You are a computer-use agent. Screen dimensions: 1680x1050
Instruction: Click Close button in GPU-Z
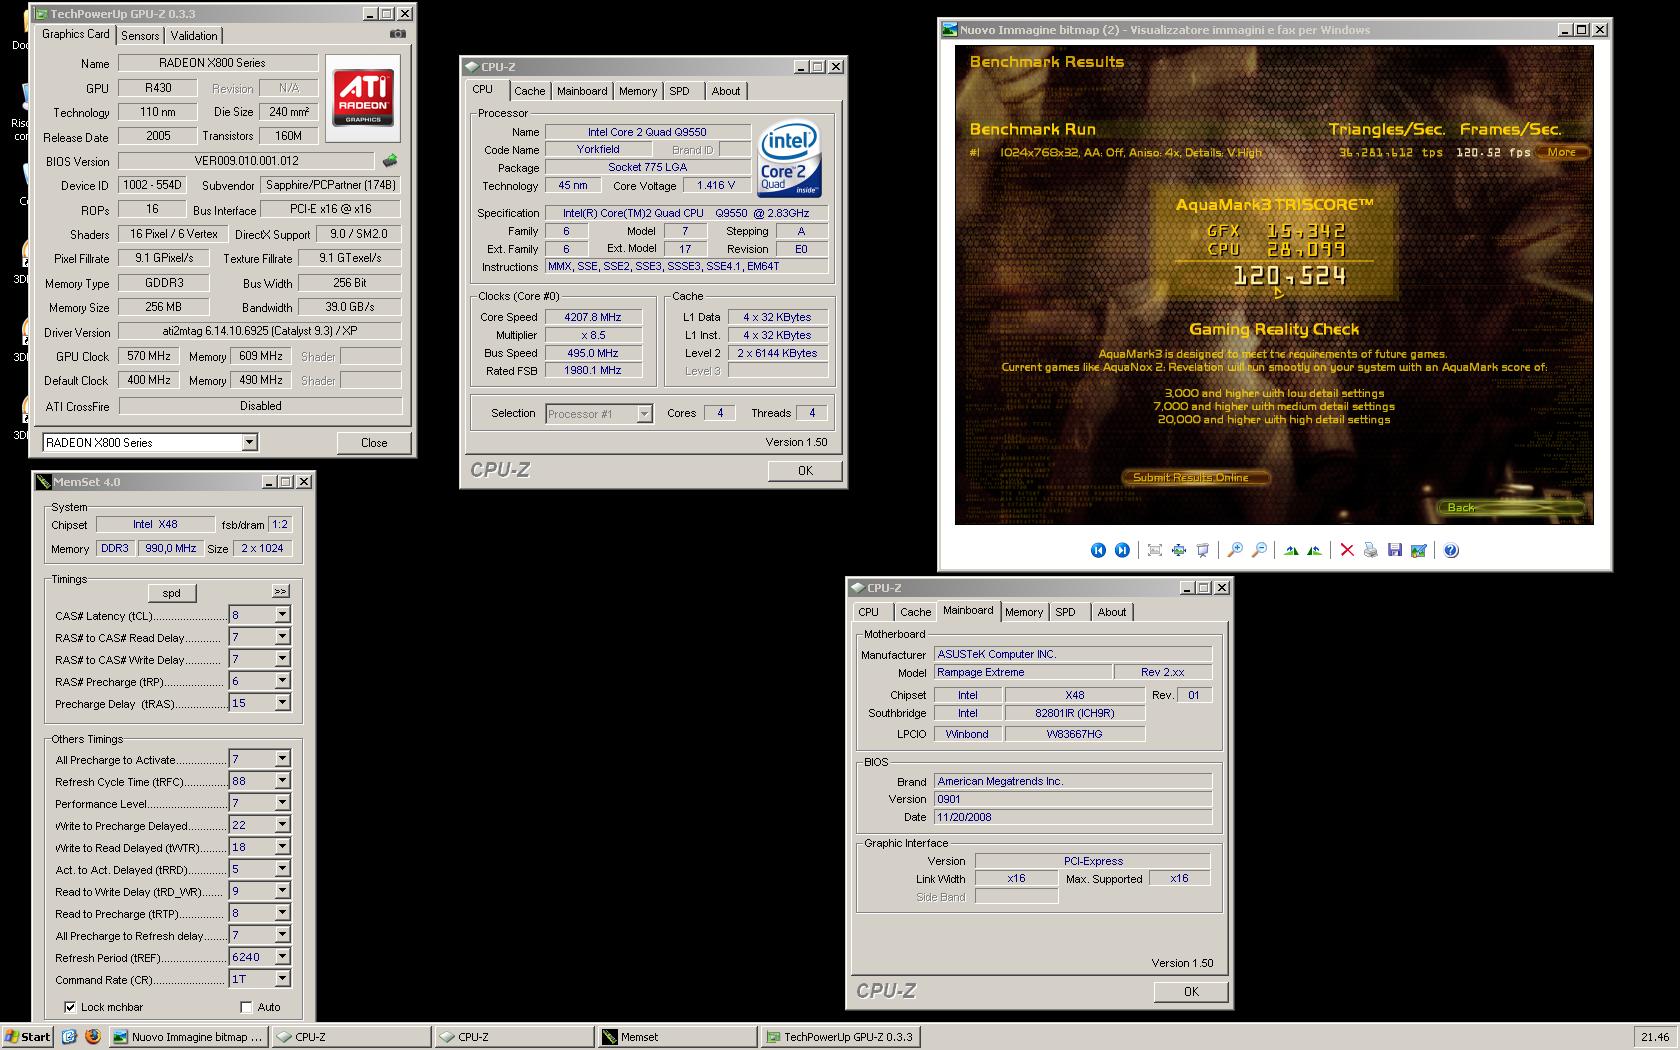click(x=374, y=443)
